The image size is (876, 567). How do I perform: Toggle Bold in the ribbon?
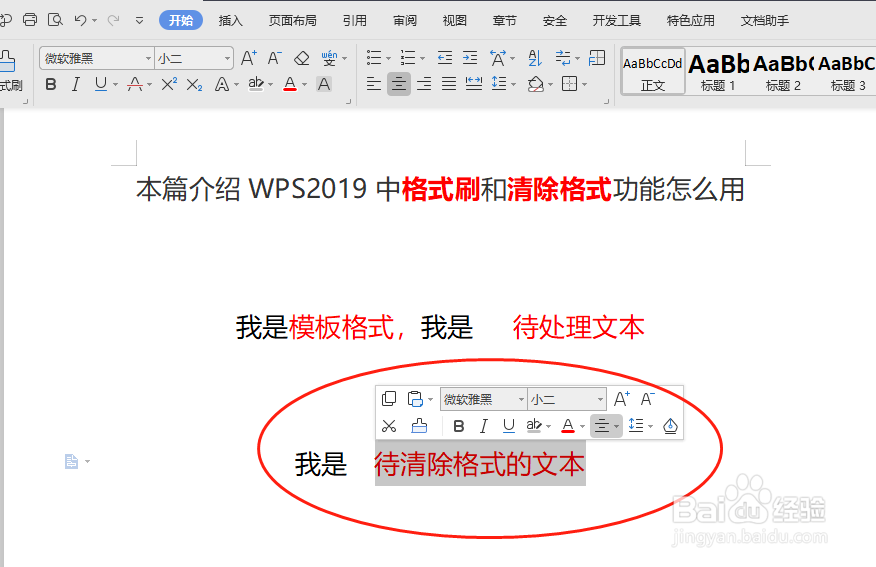(51, 84)
